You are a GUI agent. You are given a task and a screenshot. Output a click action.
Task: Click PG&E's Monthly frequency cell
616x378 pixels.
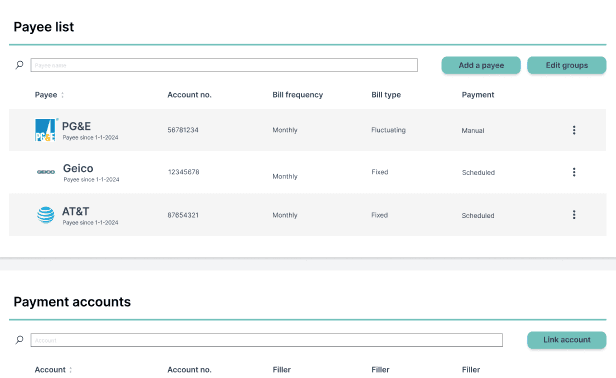(x=285, y=130)
